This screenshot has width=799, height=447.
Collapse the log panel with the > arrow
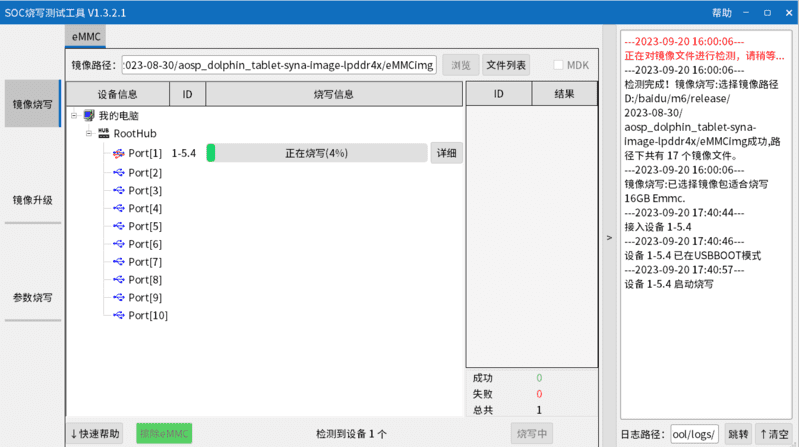click(609, 238)
